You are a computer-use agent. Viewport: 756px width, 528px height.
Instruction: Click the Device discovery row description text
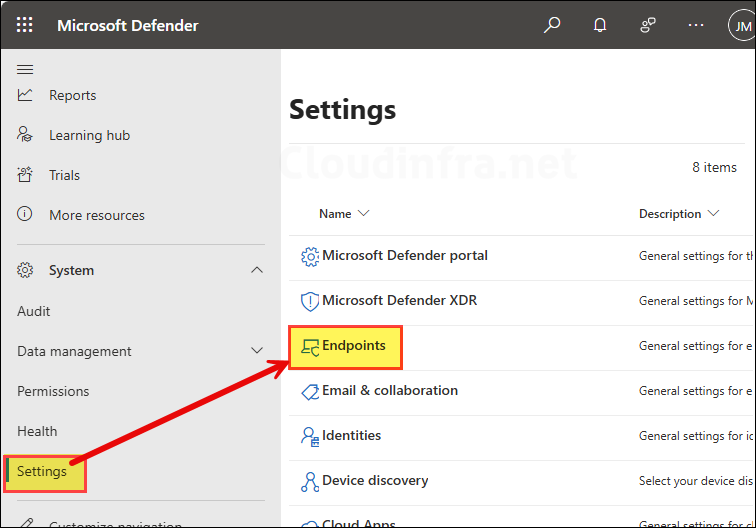pos(696,481)
